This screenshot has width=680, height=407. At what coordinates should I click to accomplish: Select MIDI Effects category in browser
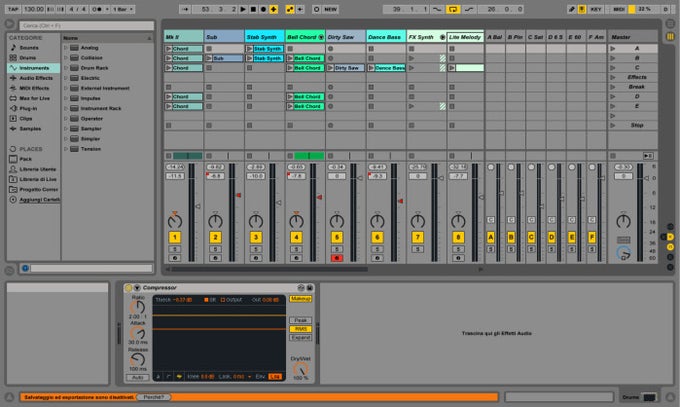[34, 88]
